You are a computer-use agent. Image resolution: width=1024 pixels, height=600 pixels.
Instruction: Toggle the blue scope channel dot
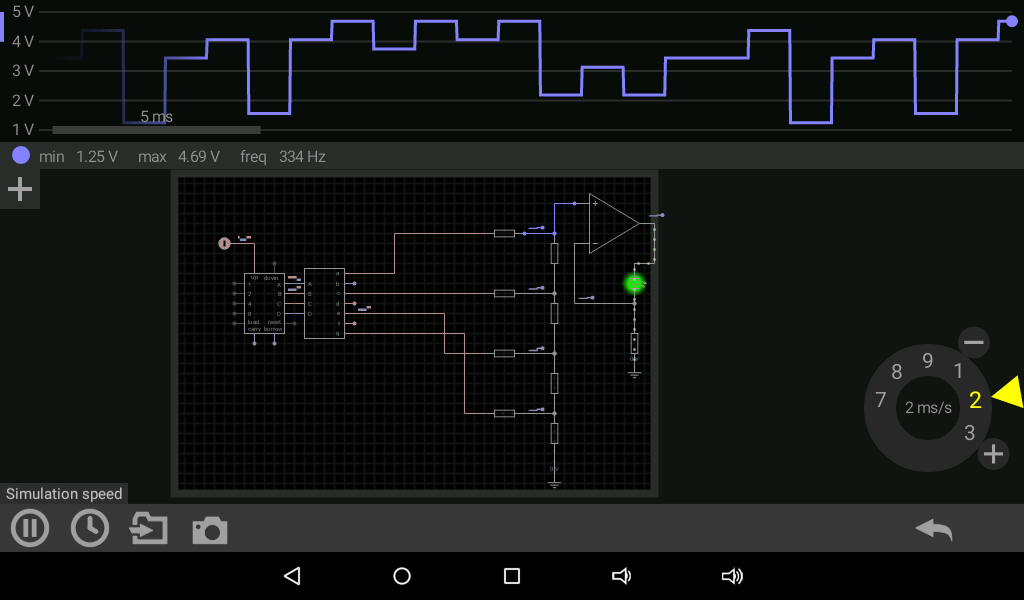(21, 156)
